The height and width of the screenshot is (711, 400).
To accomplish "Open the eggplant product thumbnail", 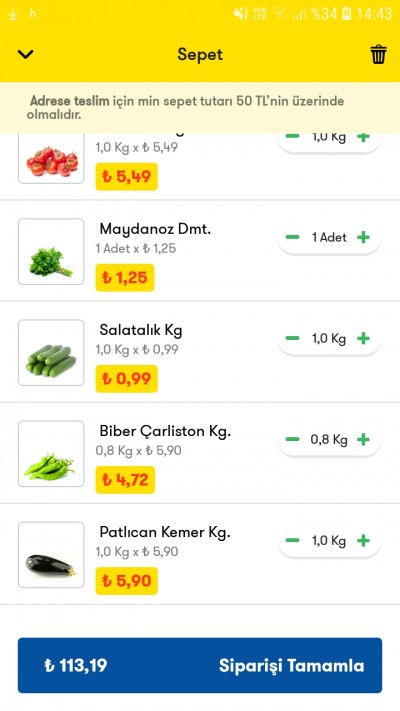I will (51, 555).
